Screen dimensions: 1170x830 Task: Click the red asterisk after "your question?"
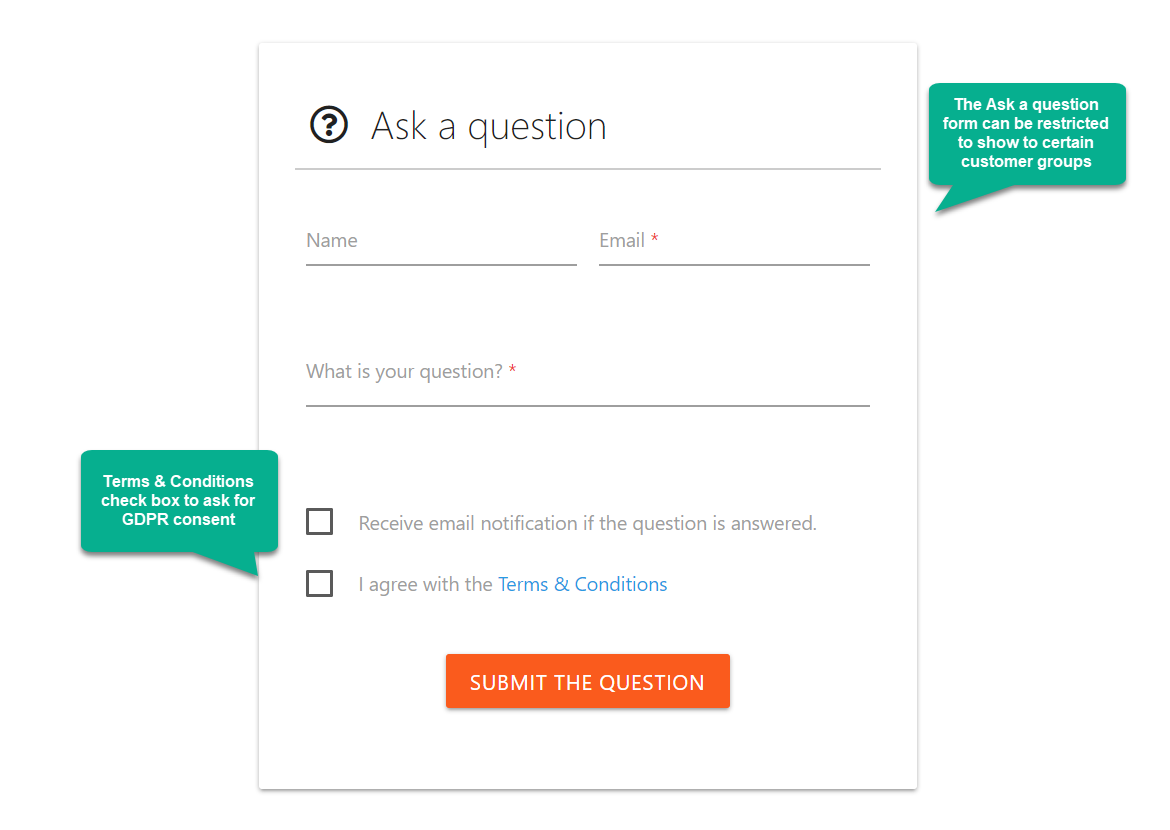[513, 369]
